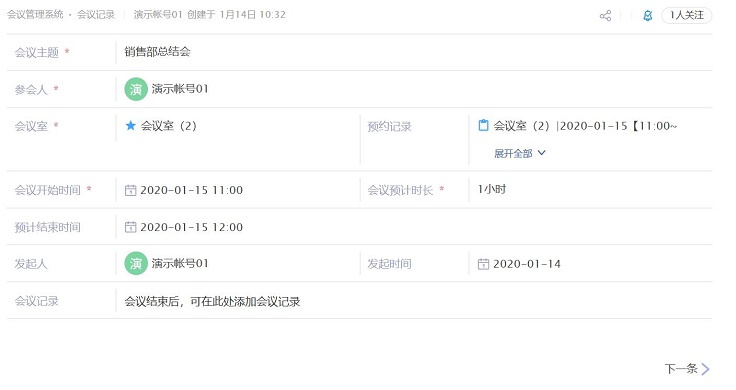Toggle the notification bell icon
The width and height of the screenshot is (736, 390).
tap(648, 15)
